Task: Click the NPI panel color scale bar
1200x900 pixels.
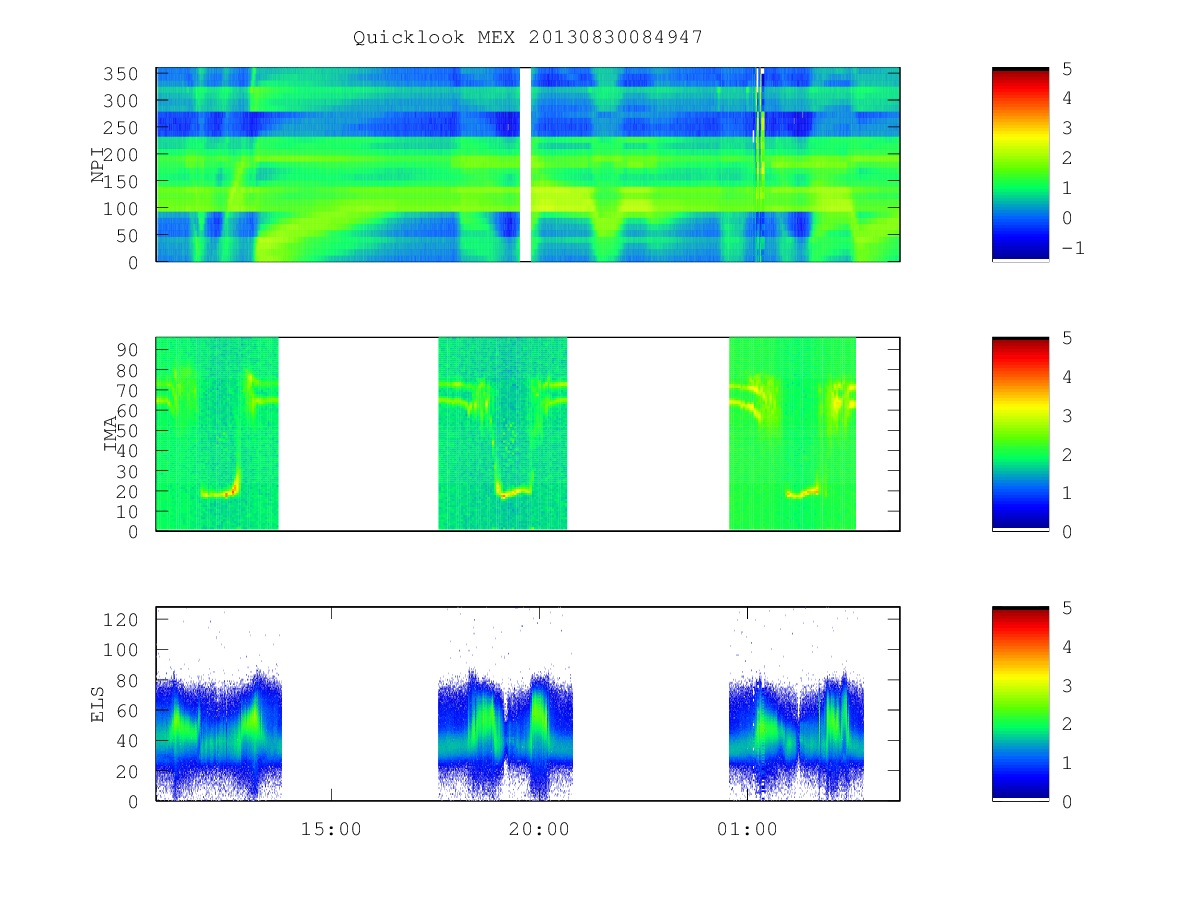Action: [x=1020, y=164]
